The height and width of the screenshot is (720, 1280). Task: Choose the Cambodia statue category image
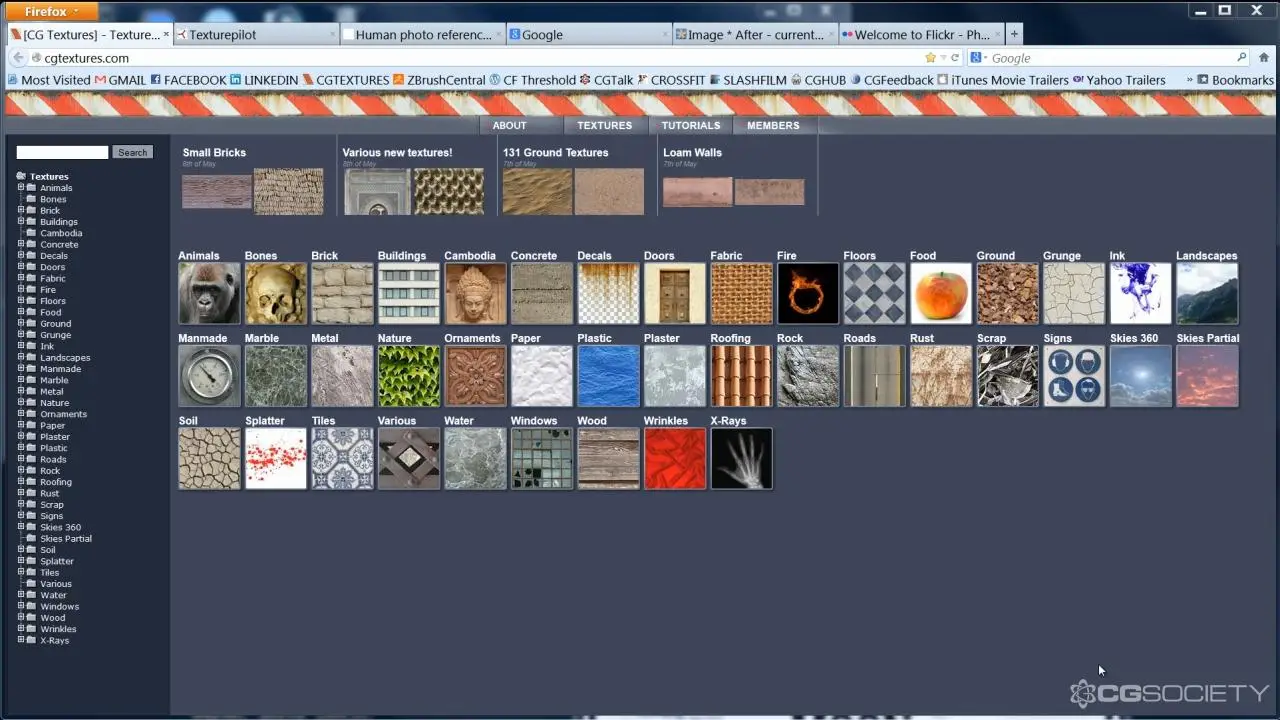(475, 293)
